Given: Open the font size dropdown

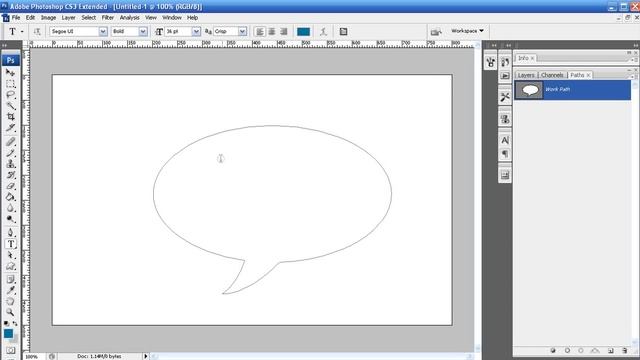Looking at the screenshot, I should point(196,31).
